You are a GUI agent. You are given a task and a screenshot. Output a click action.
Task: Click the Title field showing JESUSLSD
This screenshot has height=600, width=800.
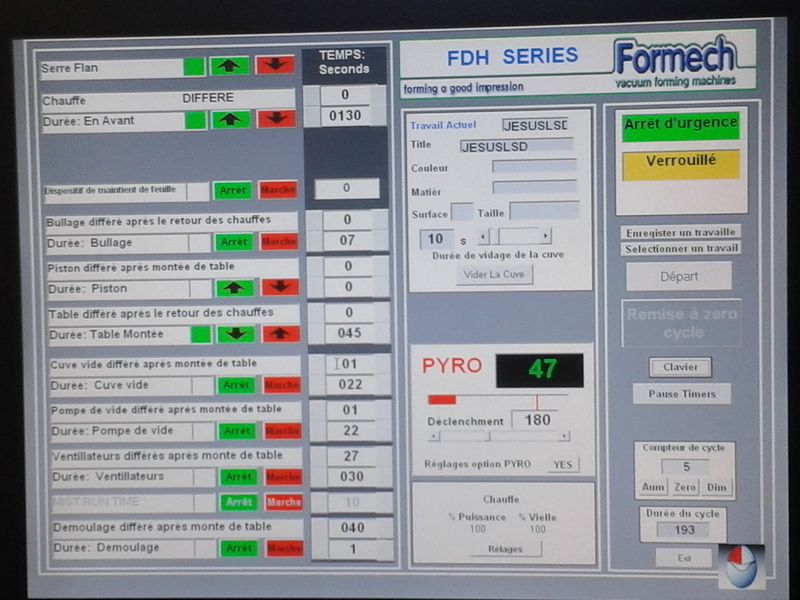click(x=516, y=147)
